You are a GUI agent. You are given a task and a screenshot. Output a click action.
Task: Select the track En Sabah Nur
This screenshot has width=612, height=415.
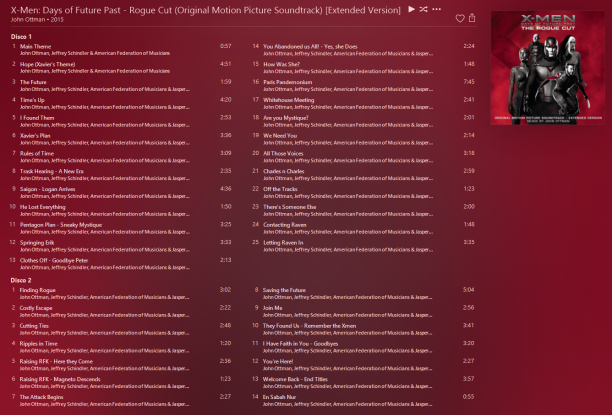tap(279, 397)
